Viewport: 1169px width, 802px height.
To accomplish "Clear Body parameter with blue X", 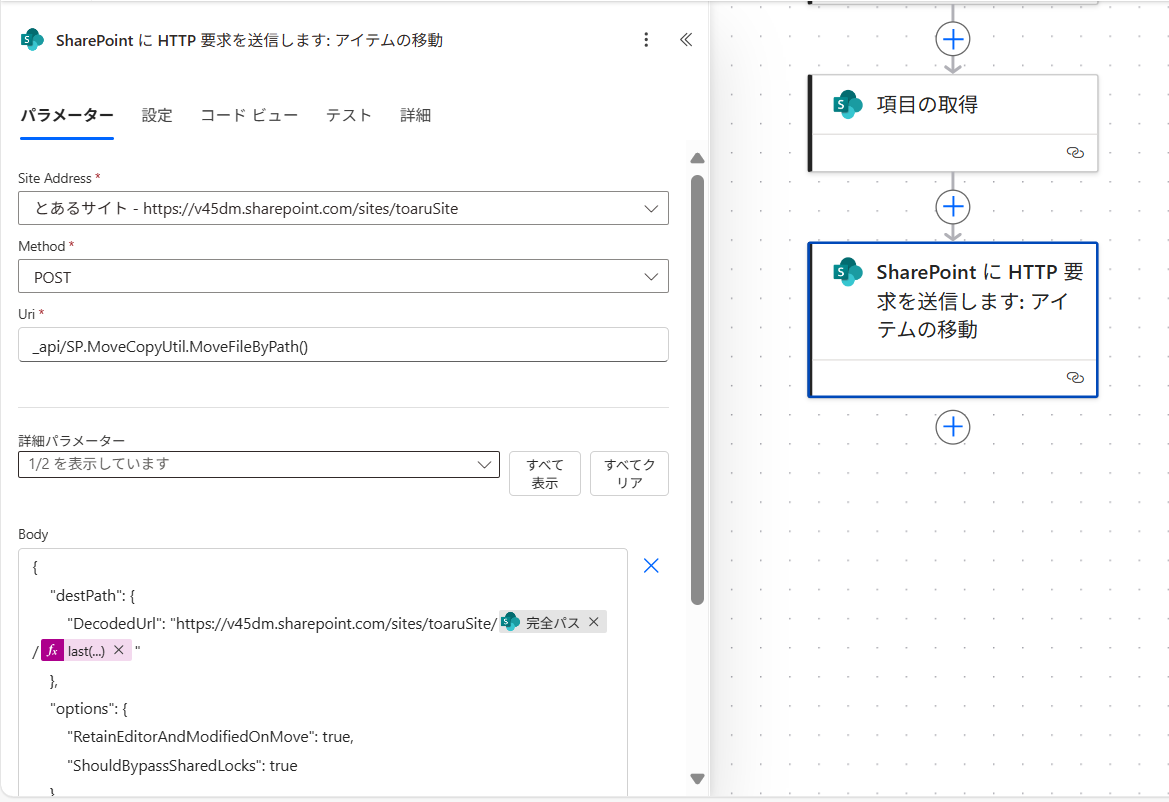I will 651,566.
